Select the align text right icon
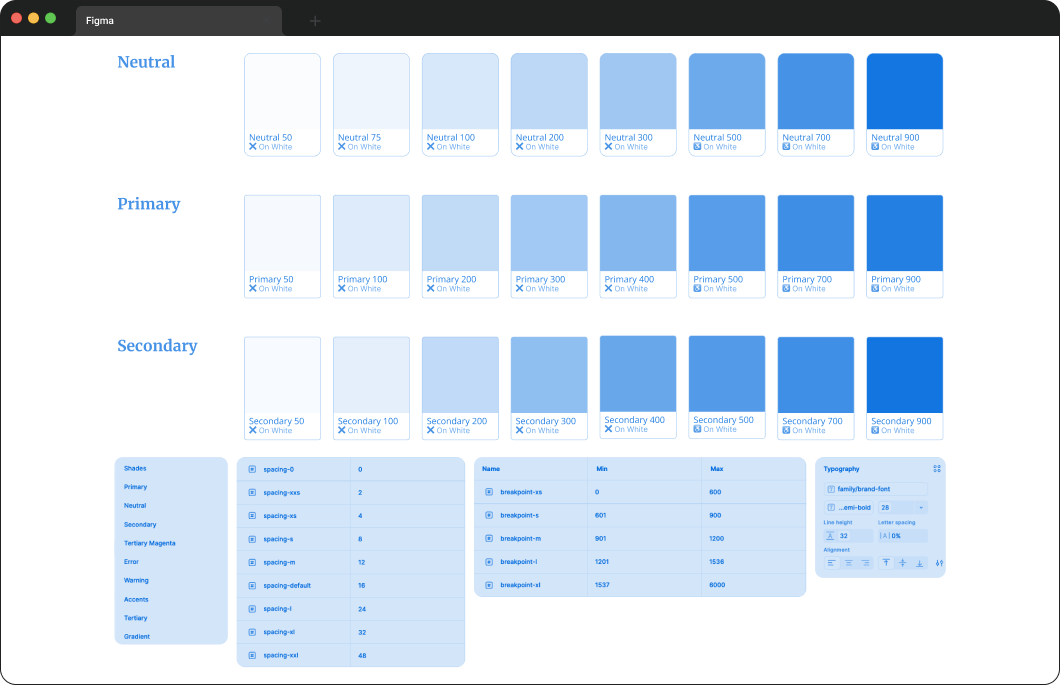The image size is (1060, 685). (865, 563)
